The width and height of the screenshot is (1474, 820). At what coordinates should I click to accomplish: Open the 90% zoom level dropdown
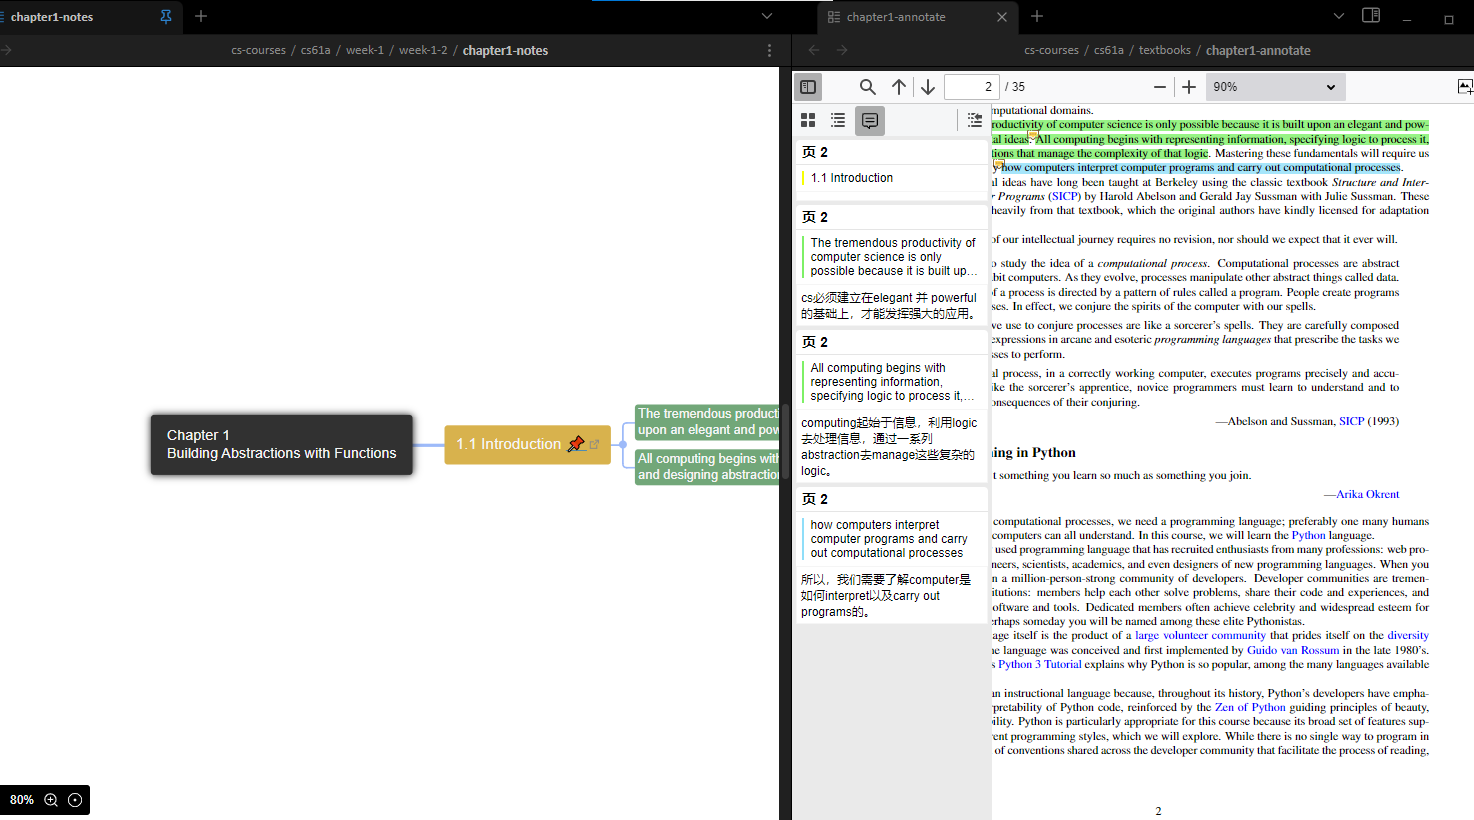[1275, 87]
